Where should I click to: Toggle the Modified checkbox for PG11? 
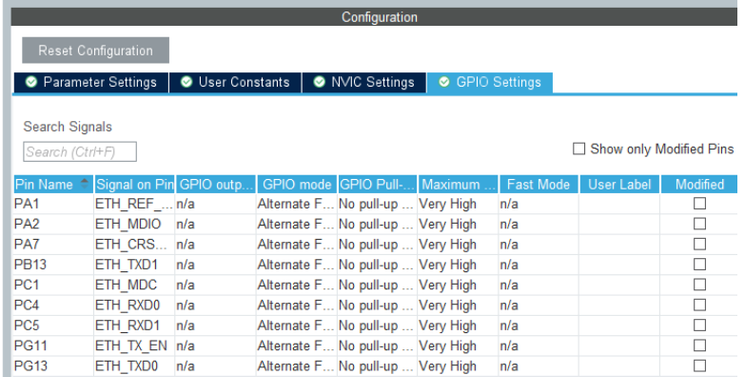pyautogui.click(x=699, y=345)
